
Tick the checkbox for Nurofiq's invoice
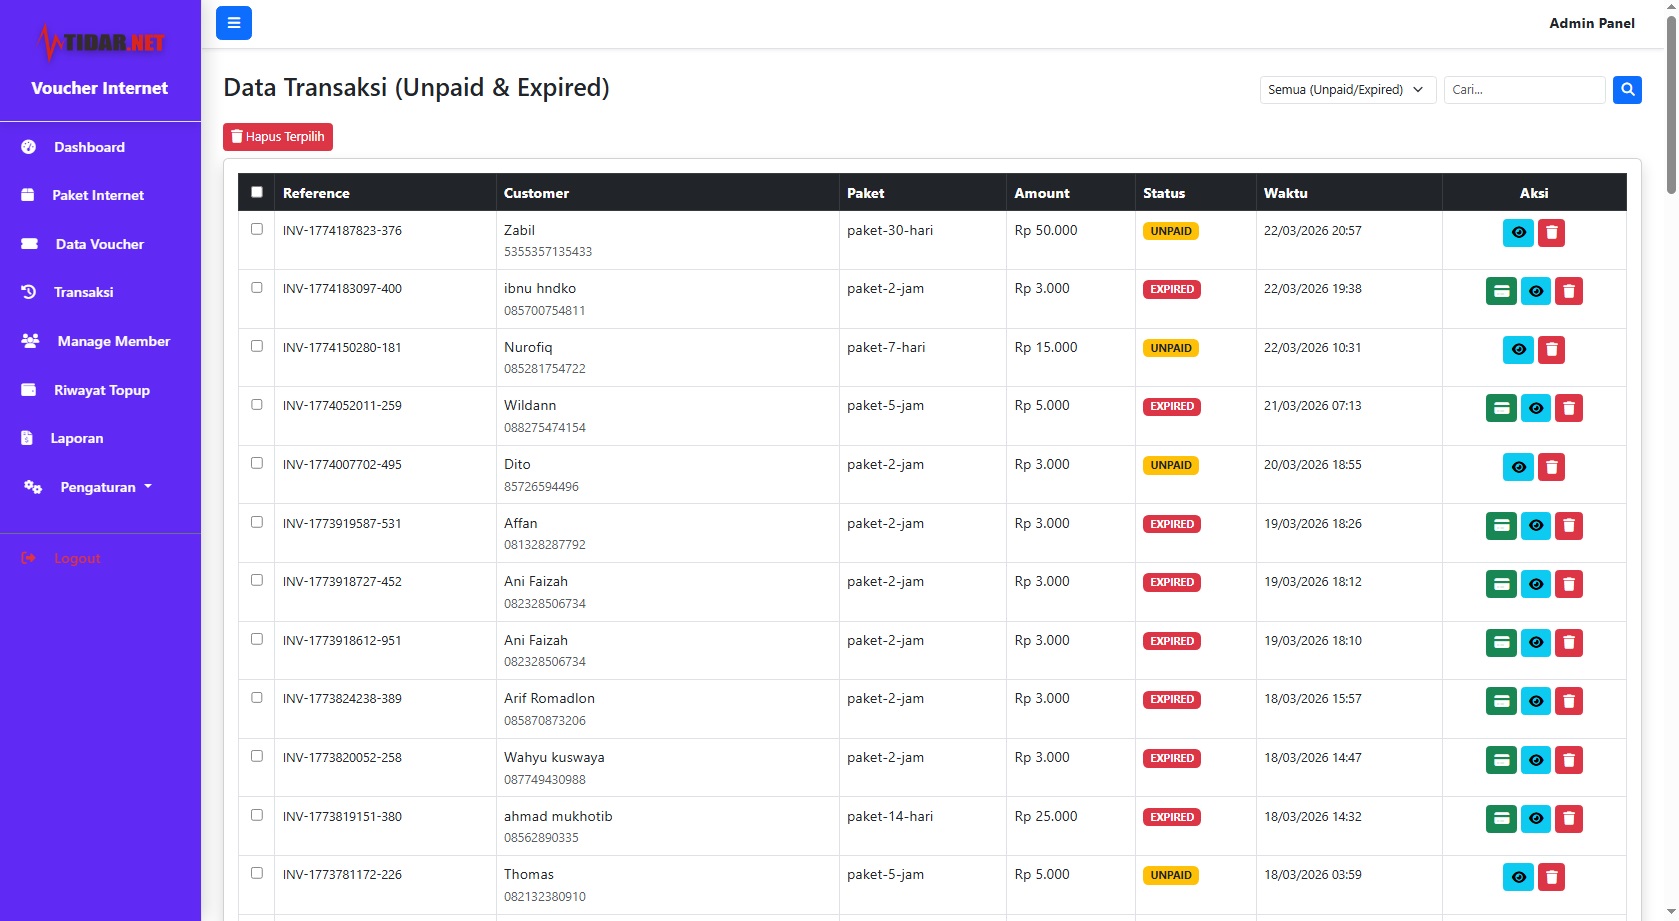point(257,346)
